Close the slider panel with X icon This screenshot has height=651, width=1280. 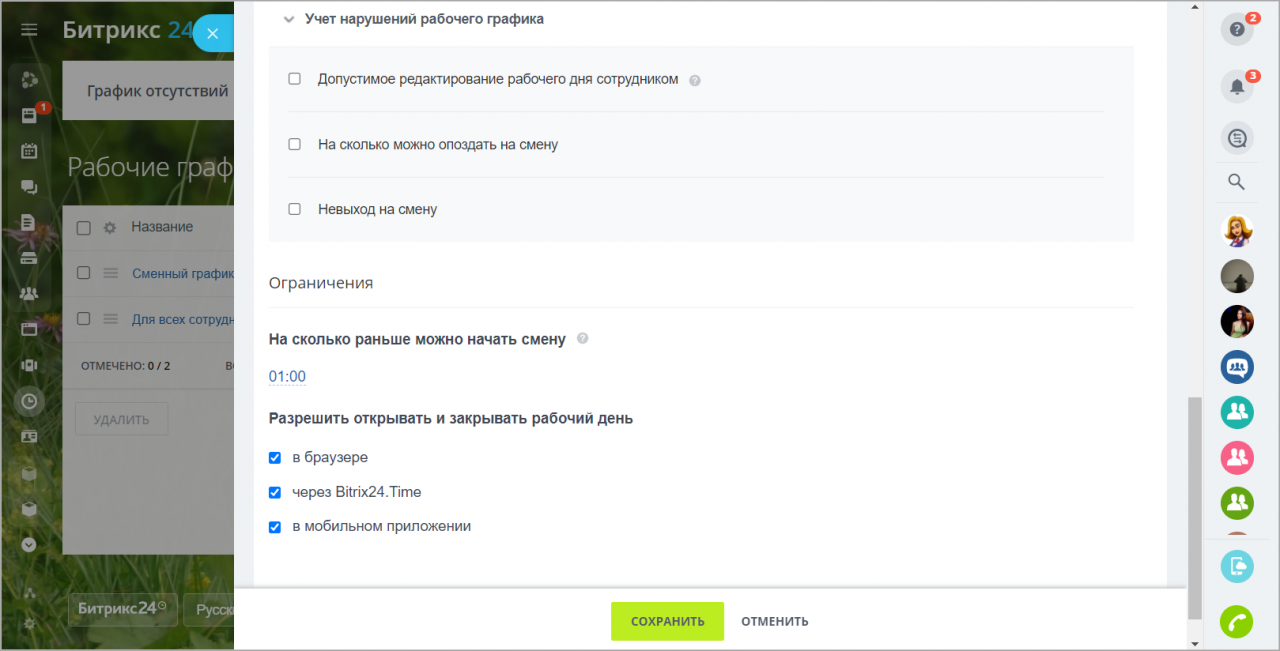point(212,33)
